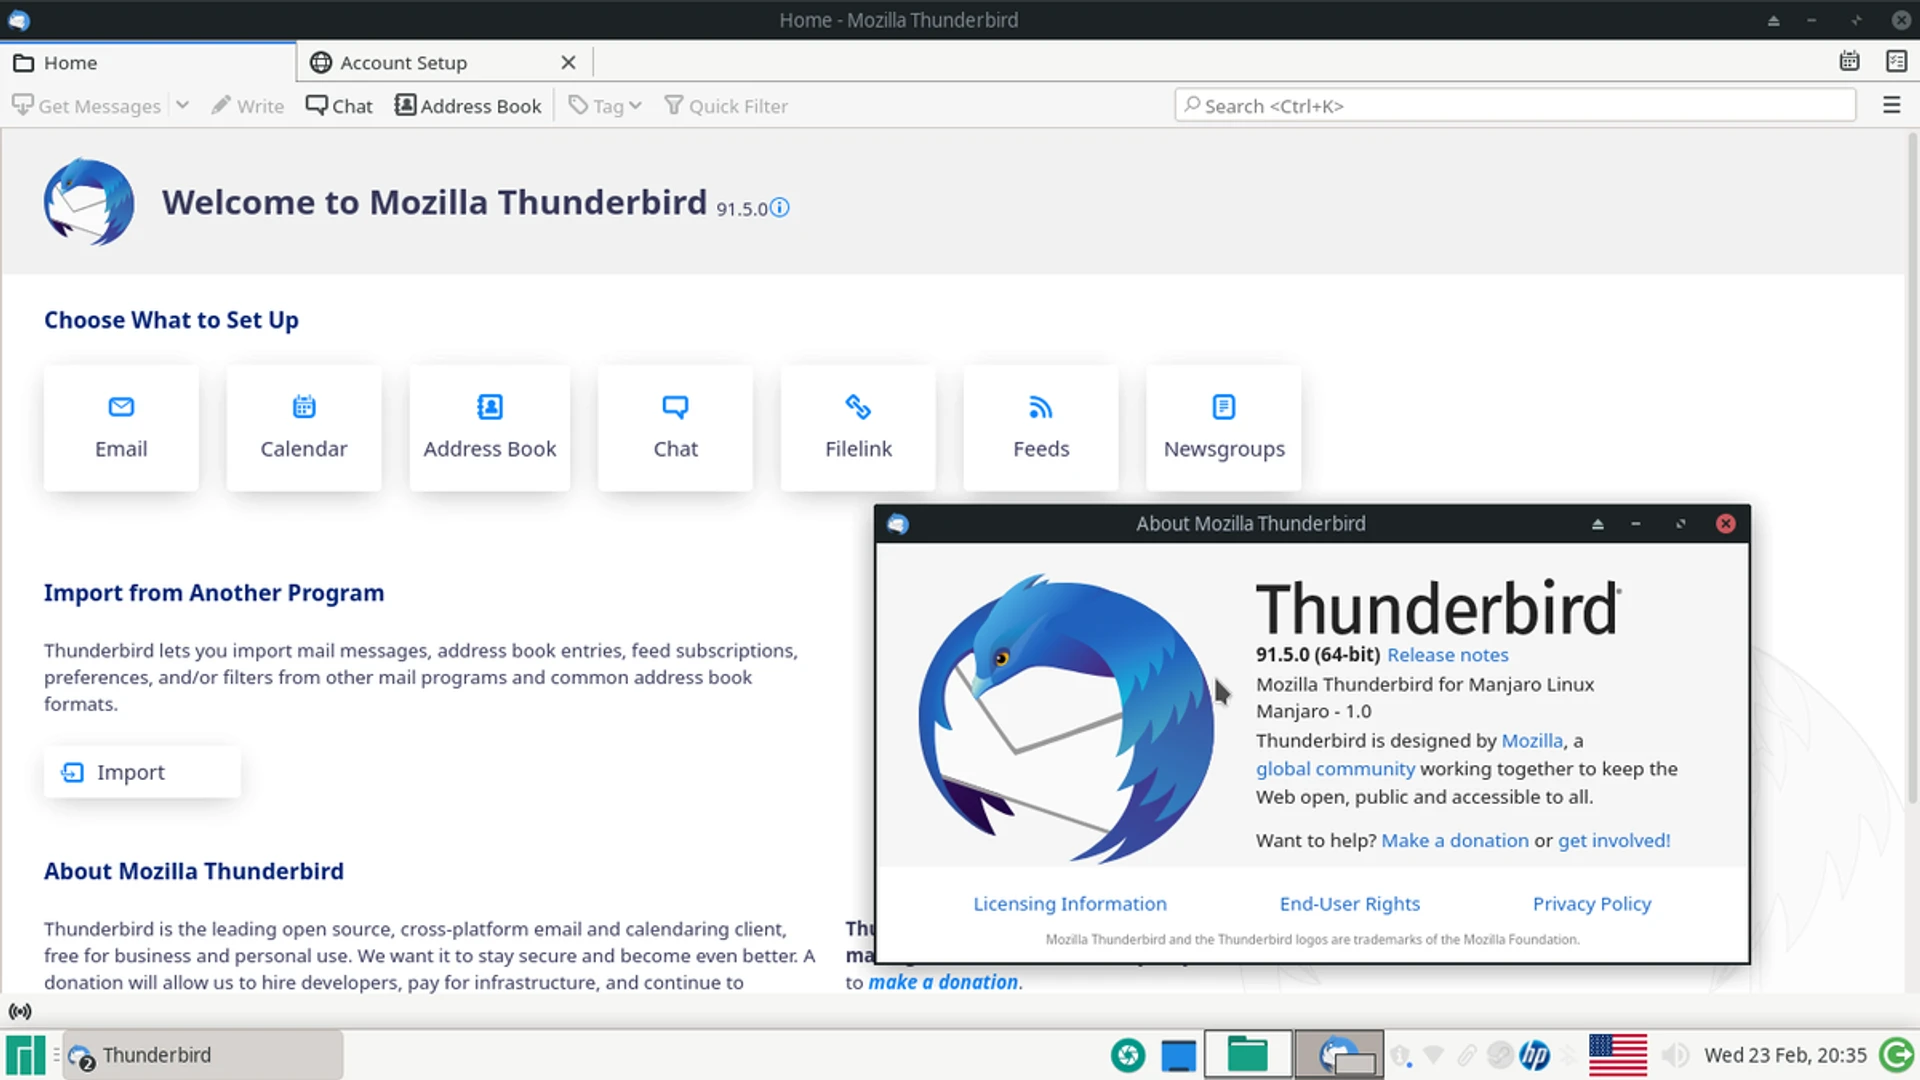Viewport: 1920px width, 1080px height.
Task: Open Calendar setup card
Action: [x=304, y=428]
